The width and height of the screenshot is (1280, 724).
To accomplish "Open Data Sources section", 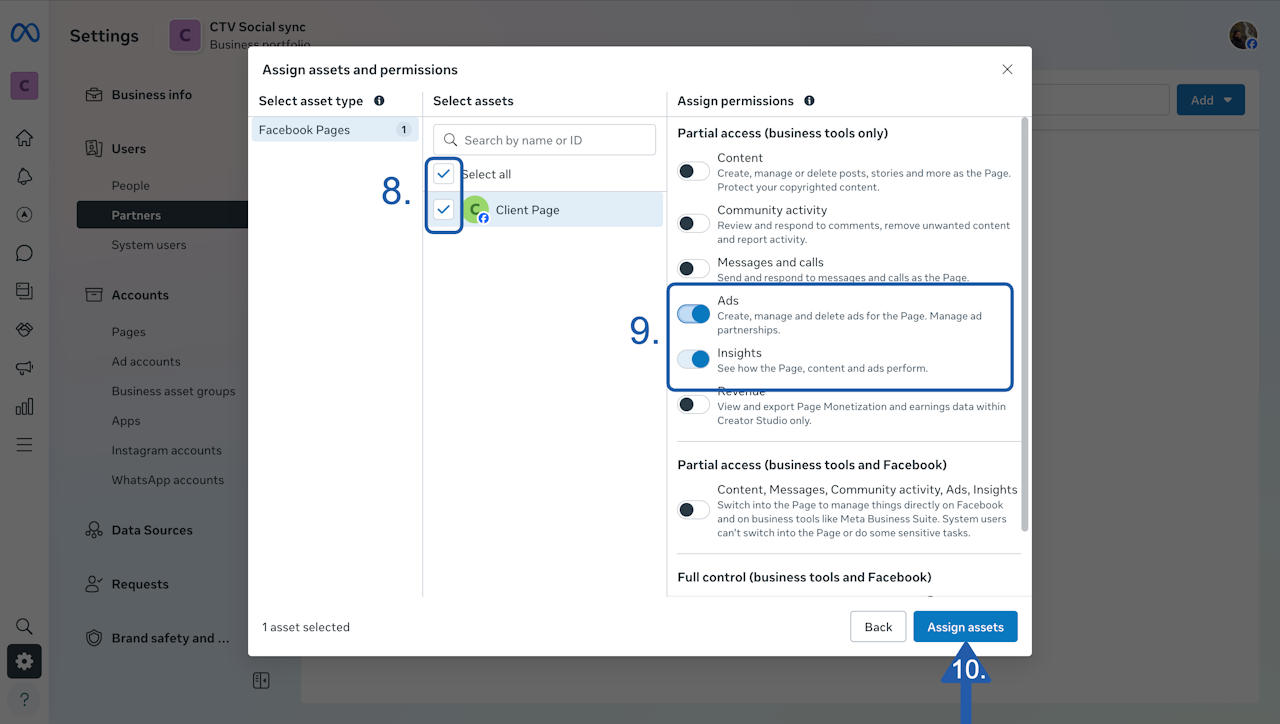I will (152, 530).
